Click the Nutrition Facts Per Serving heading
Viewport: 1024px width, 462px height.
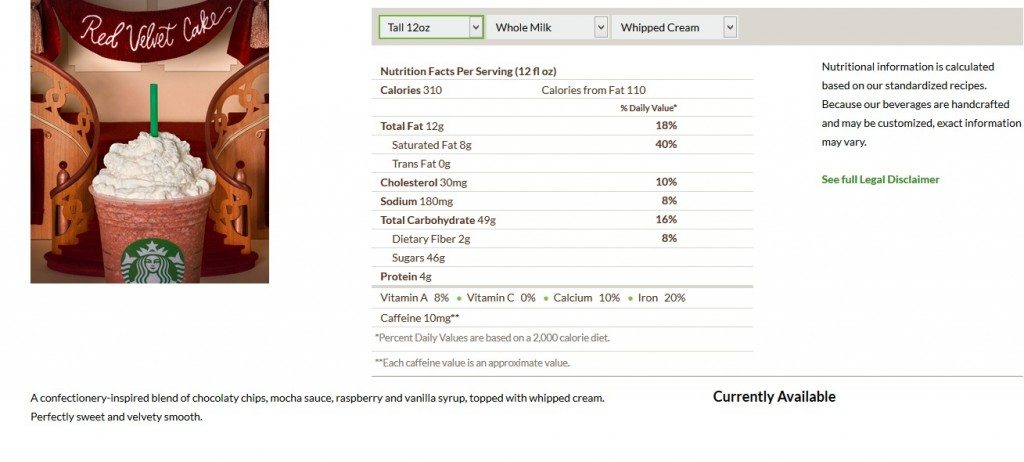468,71
